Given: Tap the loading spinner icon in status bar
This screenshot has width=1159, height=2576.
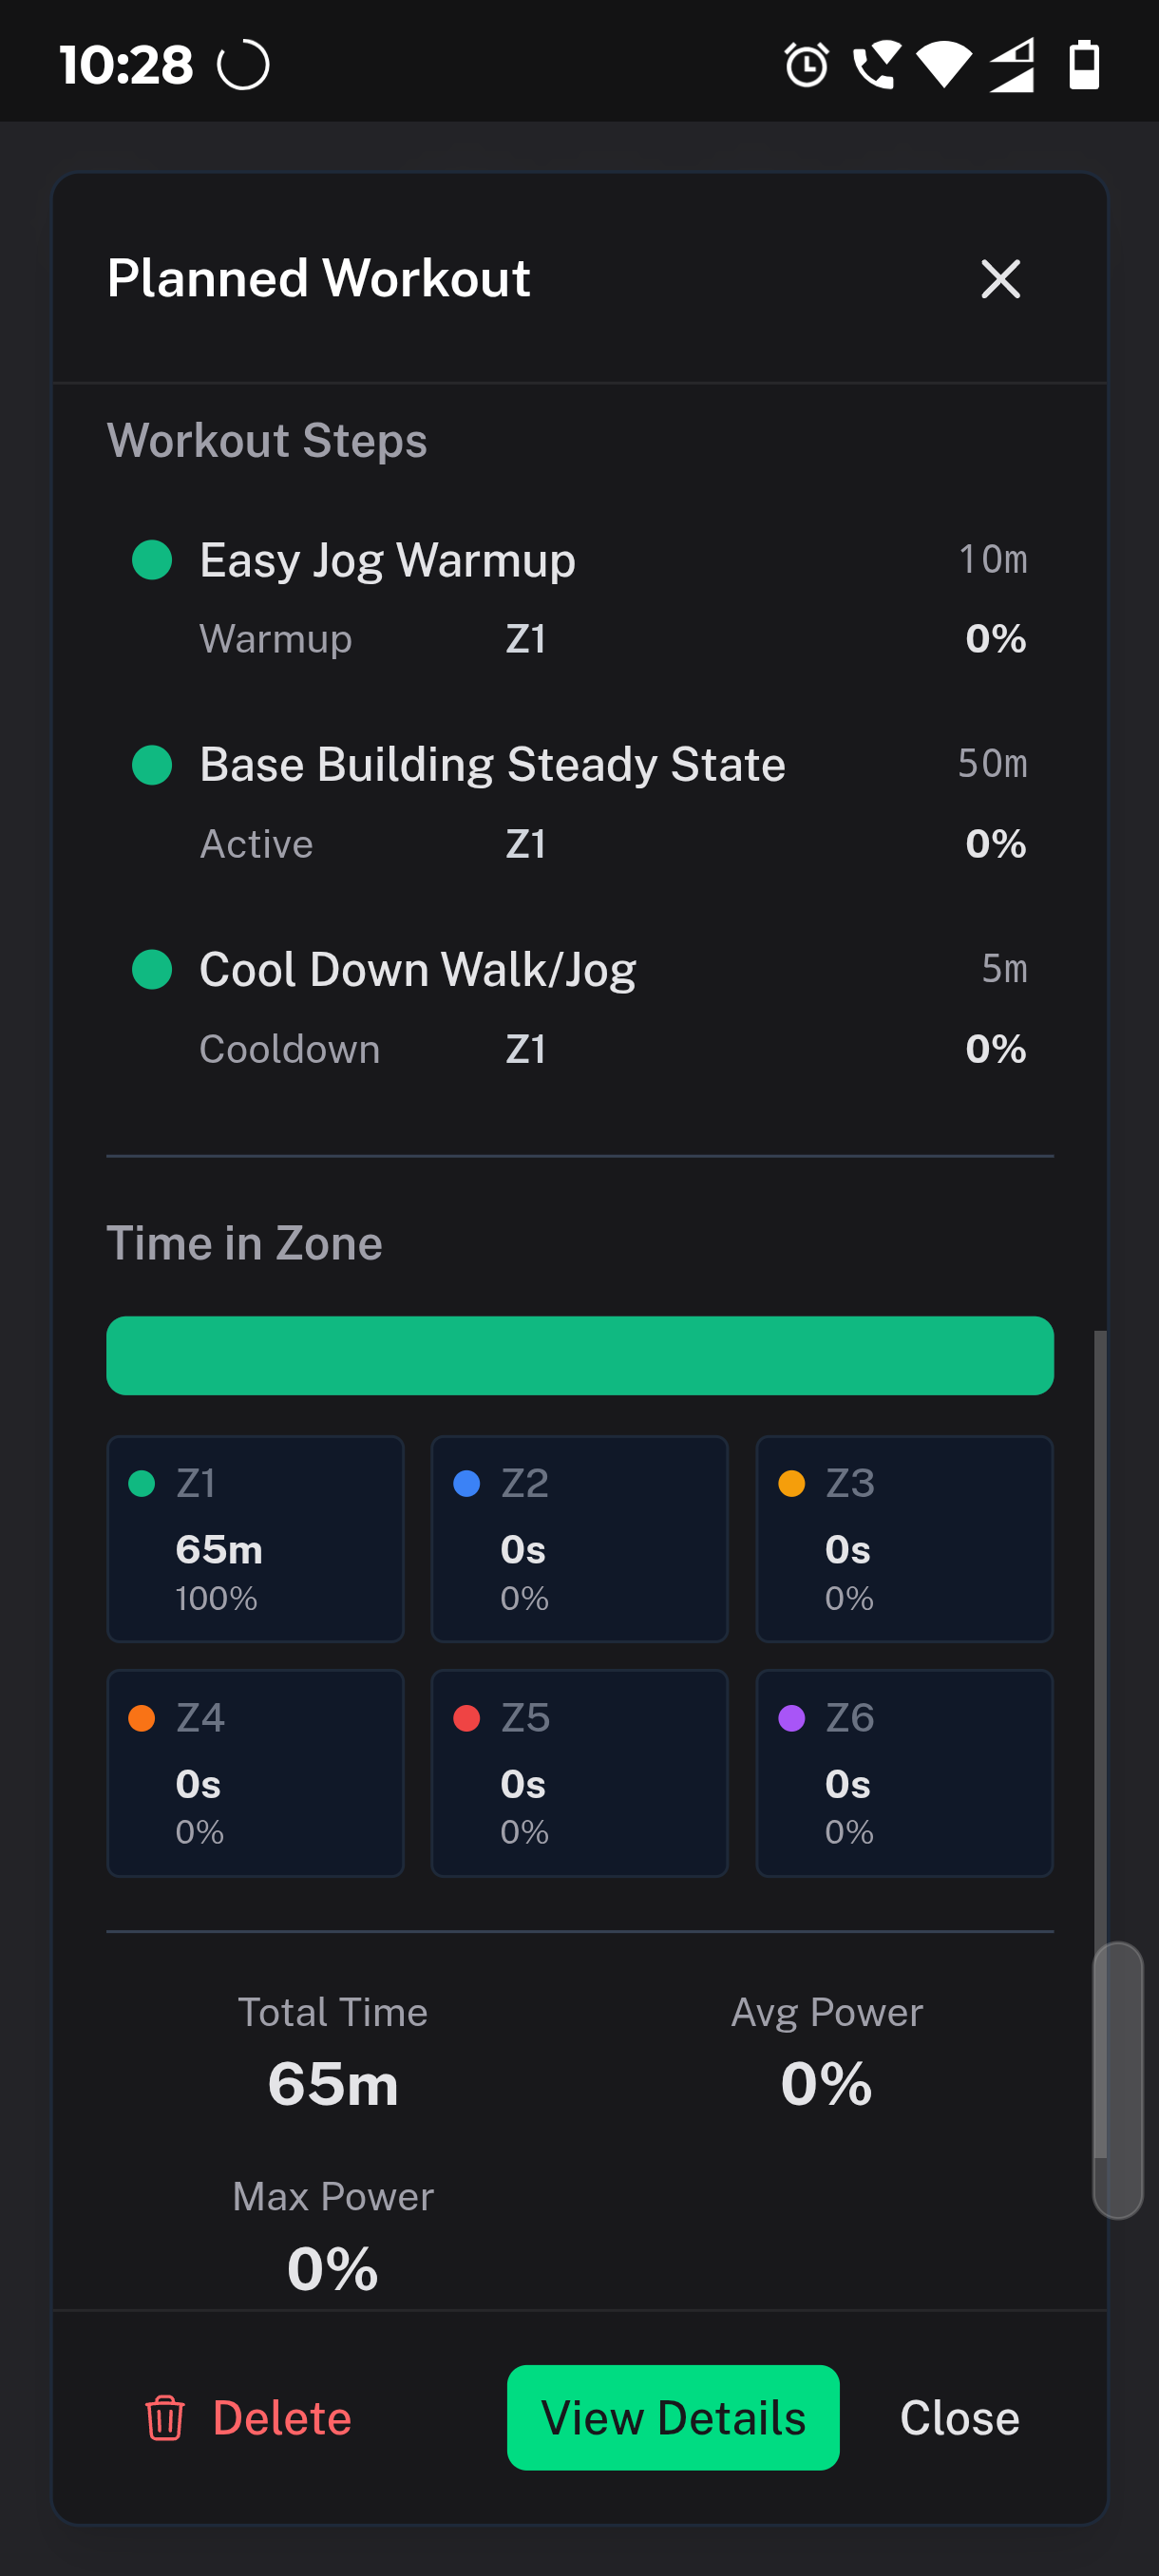Looking at the screenshot, I should pyautogui.click(x=243, y=66).
